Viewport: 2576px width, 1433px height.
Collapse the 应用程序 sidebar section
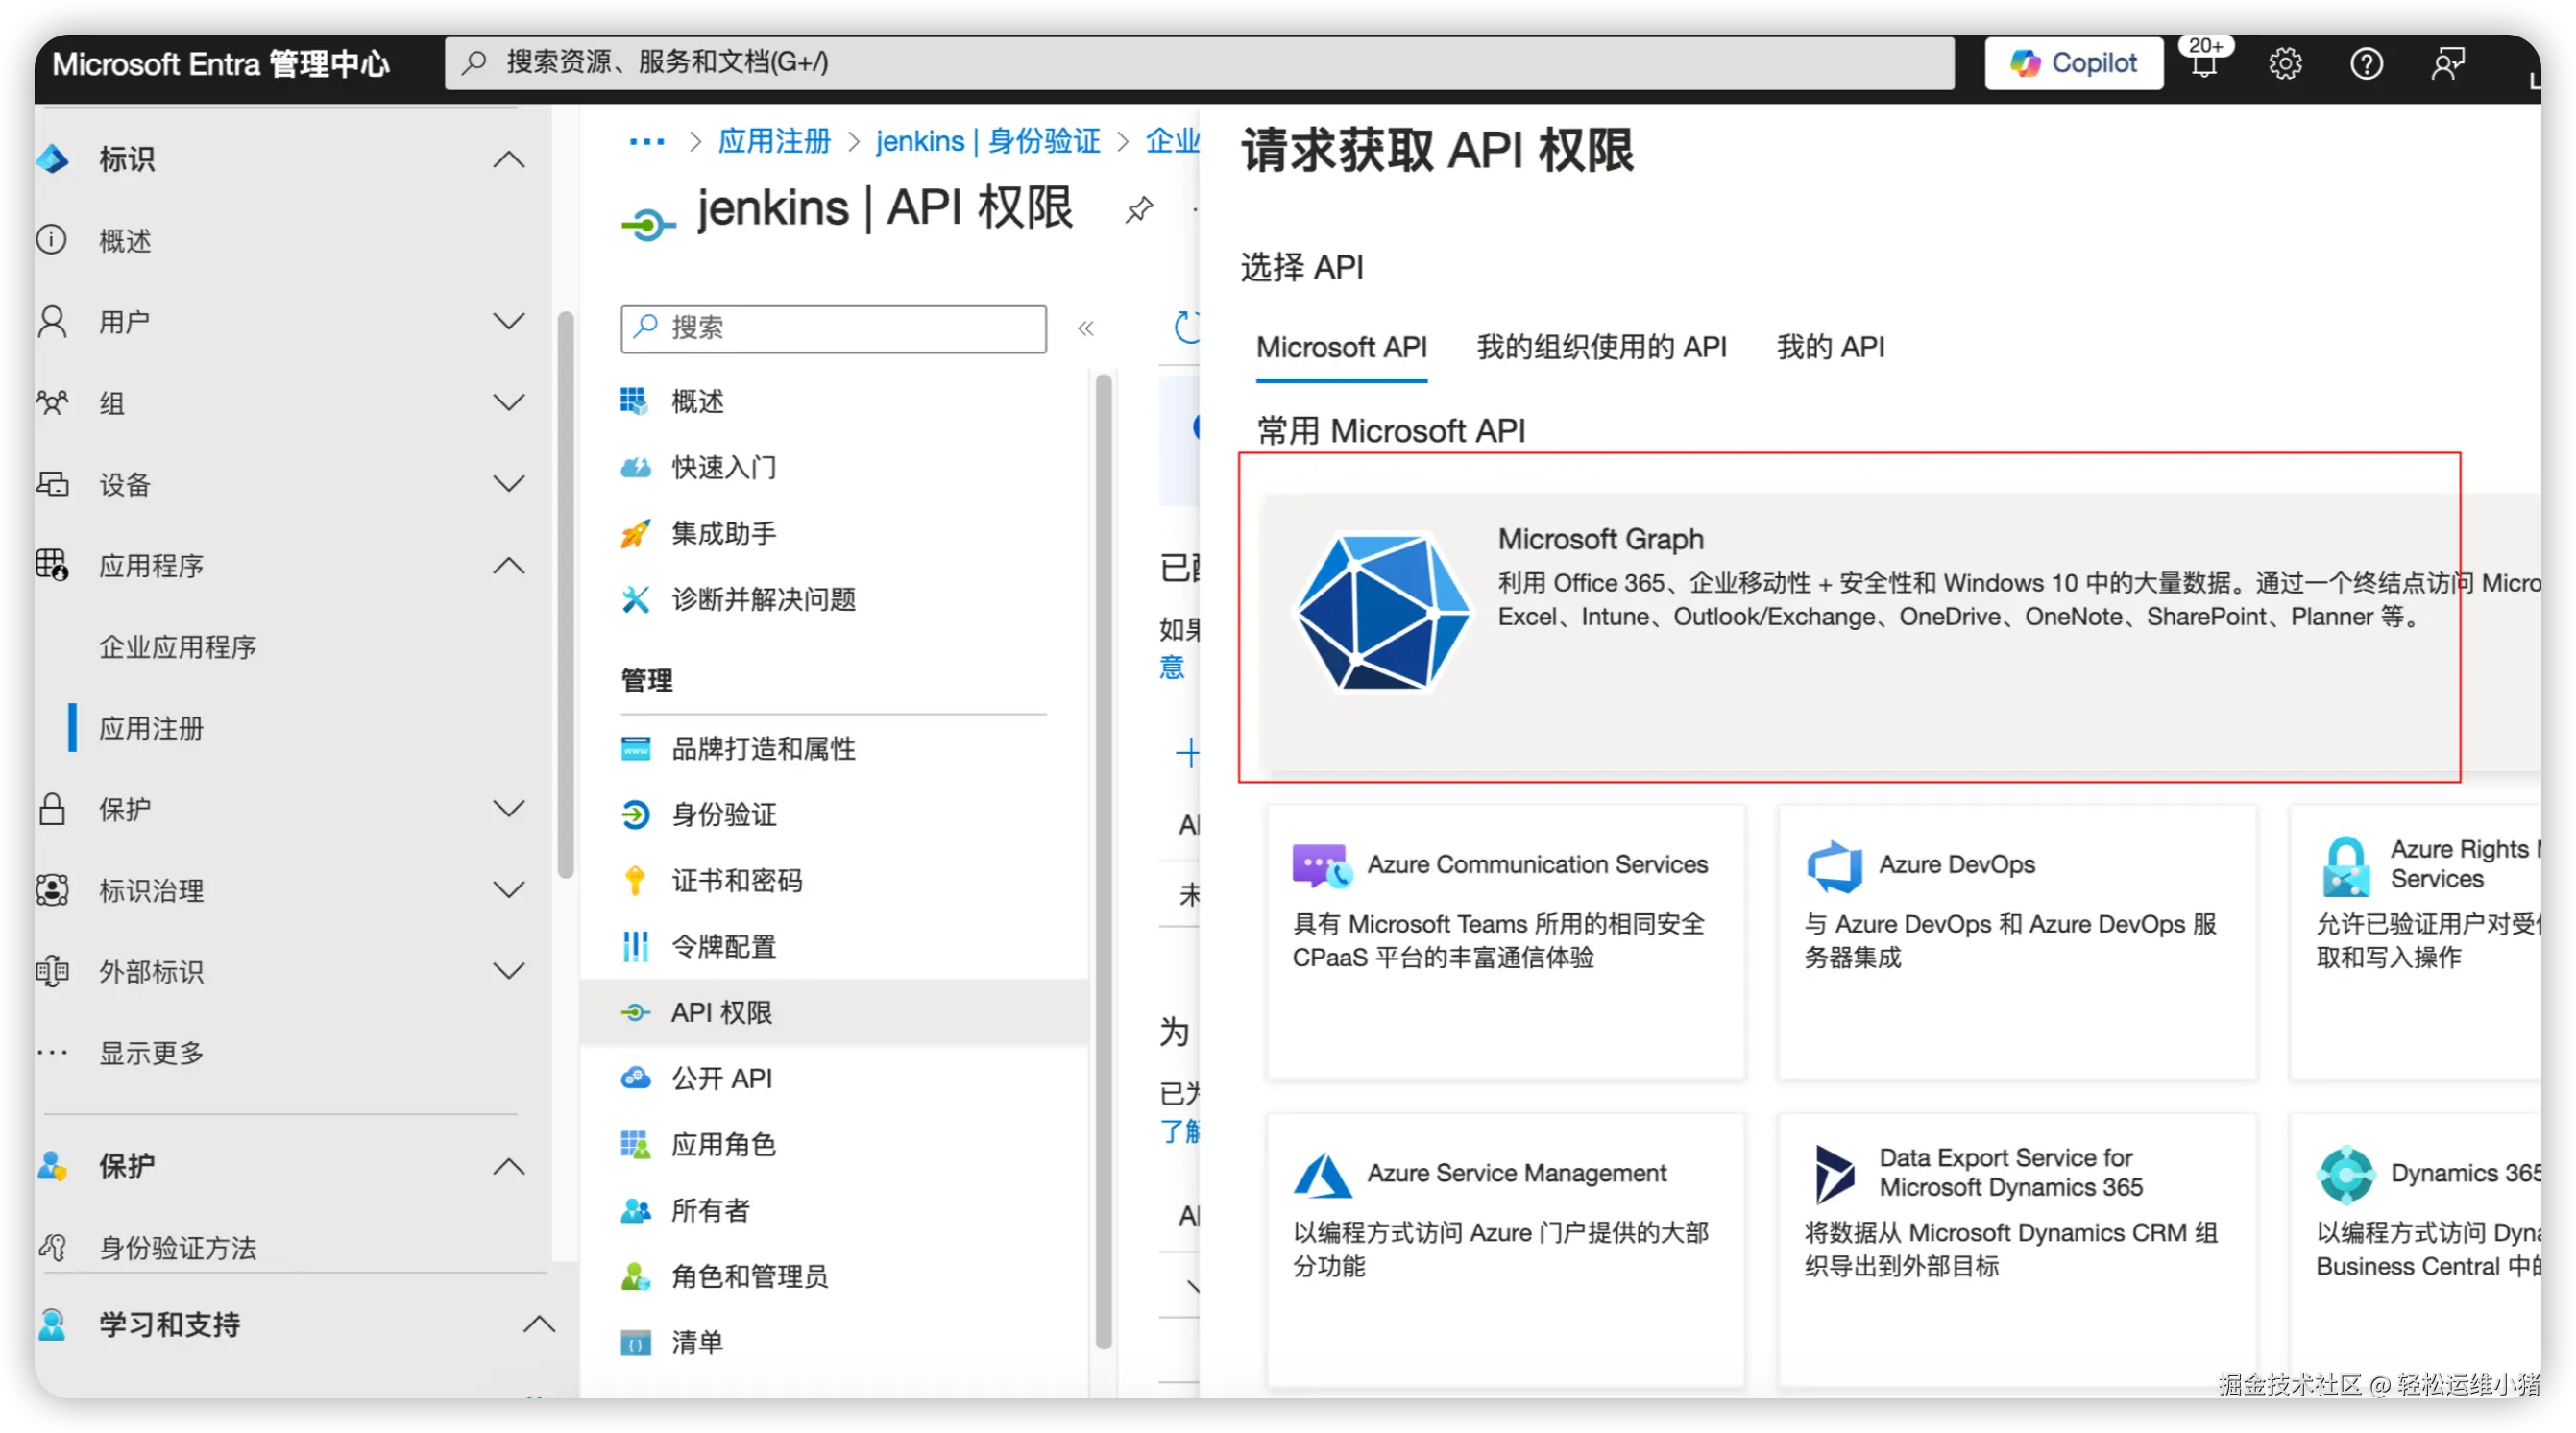pos(509,566)
